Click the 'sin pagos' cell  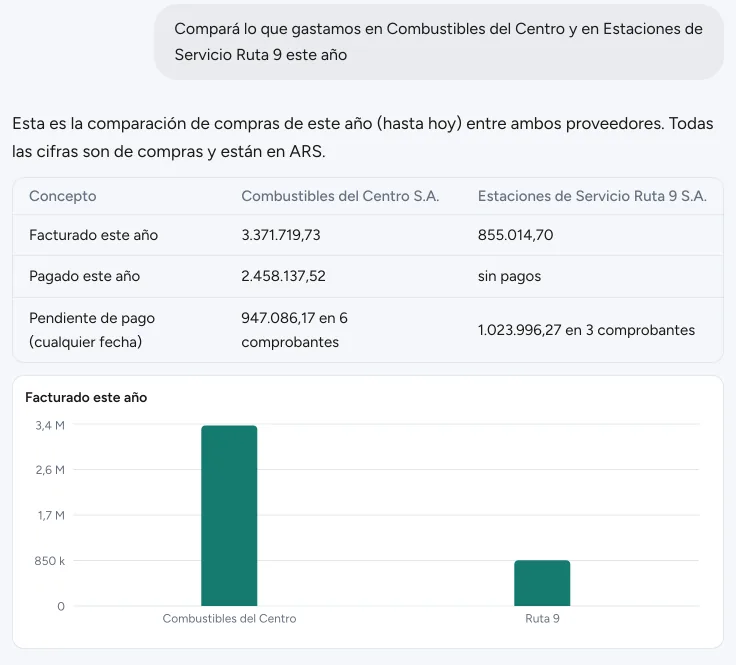click(509, 276)
